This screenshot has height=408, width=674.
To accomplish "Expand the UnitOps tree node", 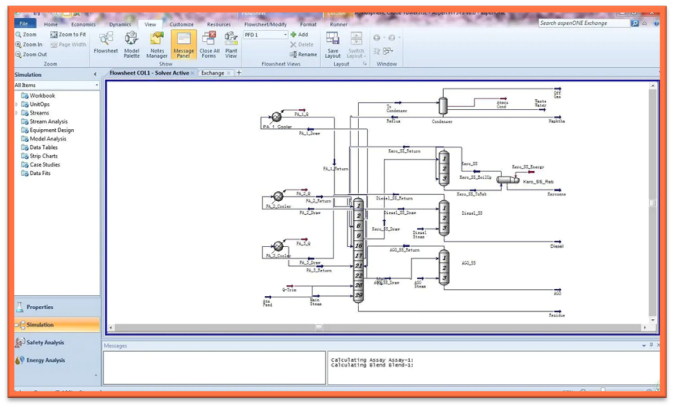I will click(x=18, y=103).
